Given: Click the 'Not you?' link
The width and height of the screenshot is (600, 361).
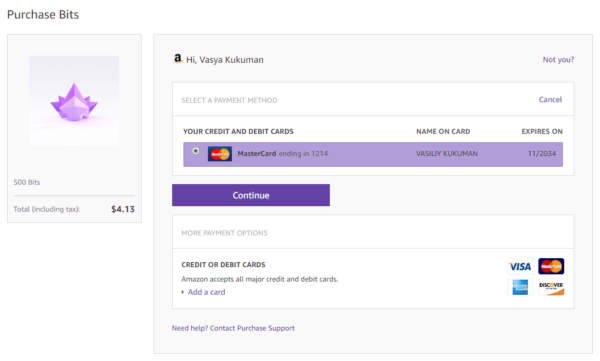Looking at the screenshot, I should [558, 59].
